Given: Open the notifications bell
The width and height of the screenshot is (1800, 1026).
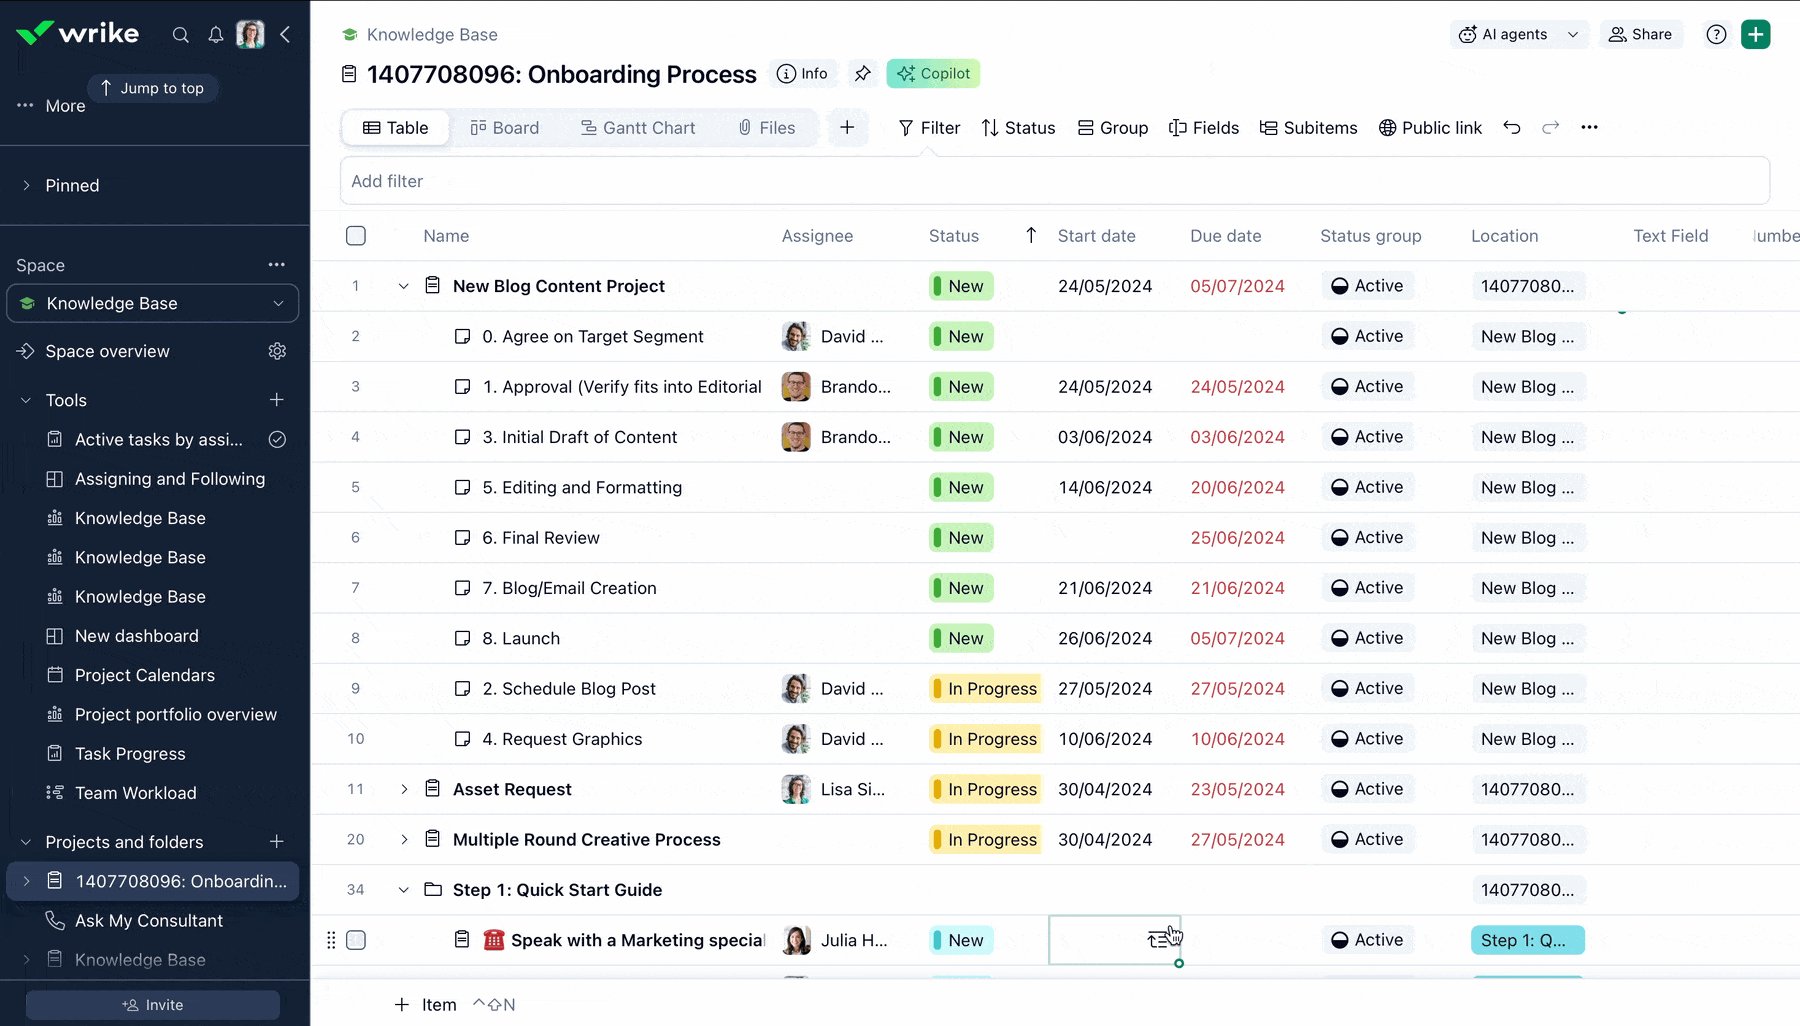Looking at the screenshot, I should (x=215, y=35).
